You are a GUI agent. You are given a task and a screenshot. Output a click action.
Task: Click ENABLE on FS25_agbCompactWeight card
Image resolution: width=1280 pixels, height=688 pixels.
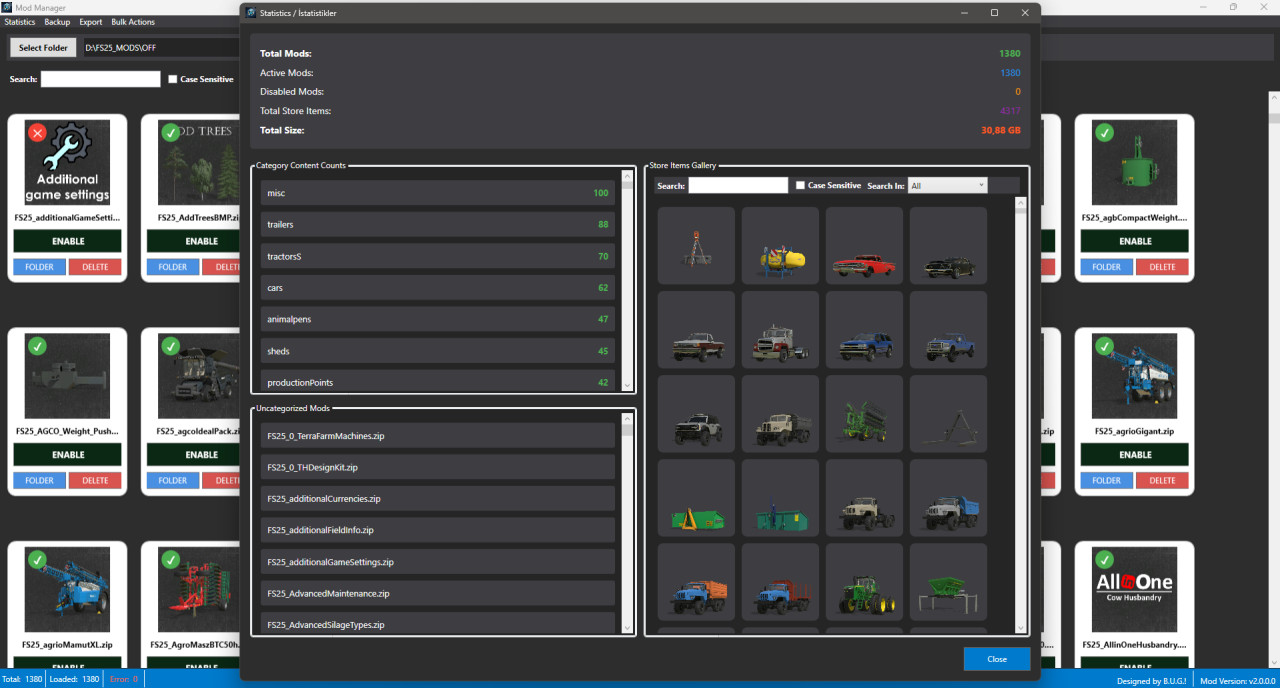[1135, 241]
